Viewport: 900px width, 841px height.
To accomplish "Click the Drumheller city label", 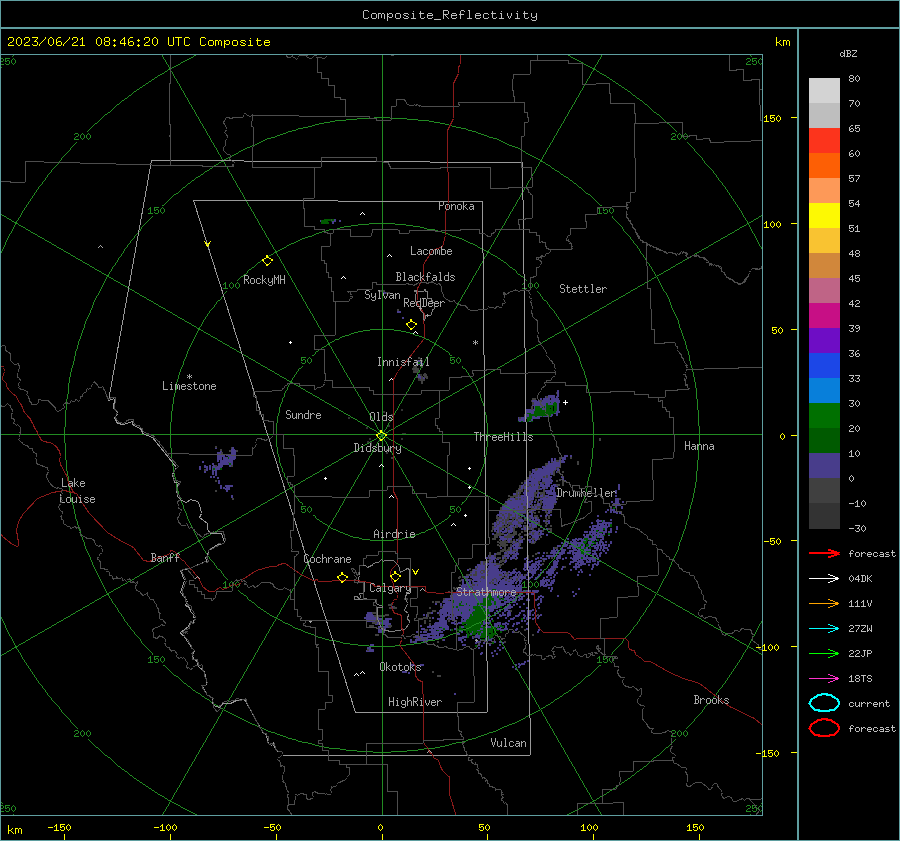I will pyautogui.click(x=587, y=493).
